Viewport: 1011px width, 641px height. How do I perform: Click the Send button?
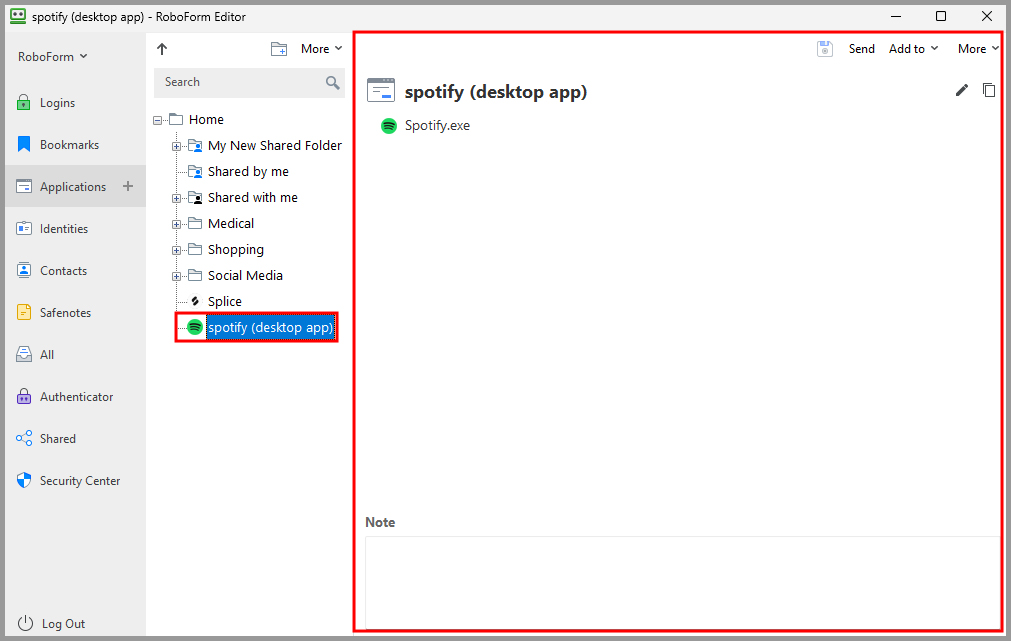(x=861, y=49)
